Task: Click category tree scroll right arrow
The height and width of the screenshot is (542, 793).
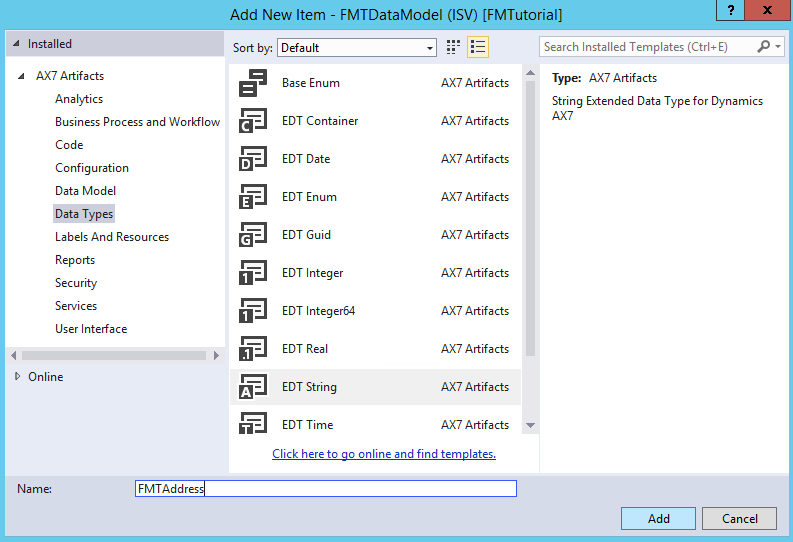Action: [216, 355]
